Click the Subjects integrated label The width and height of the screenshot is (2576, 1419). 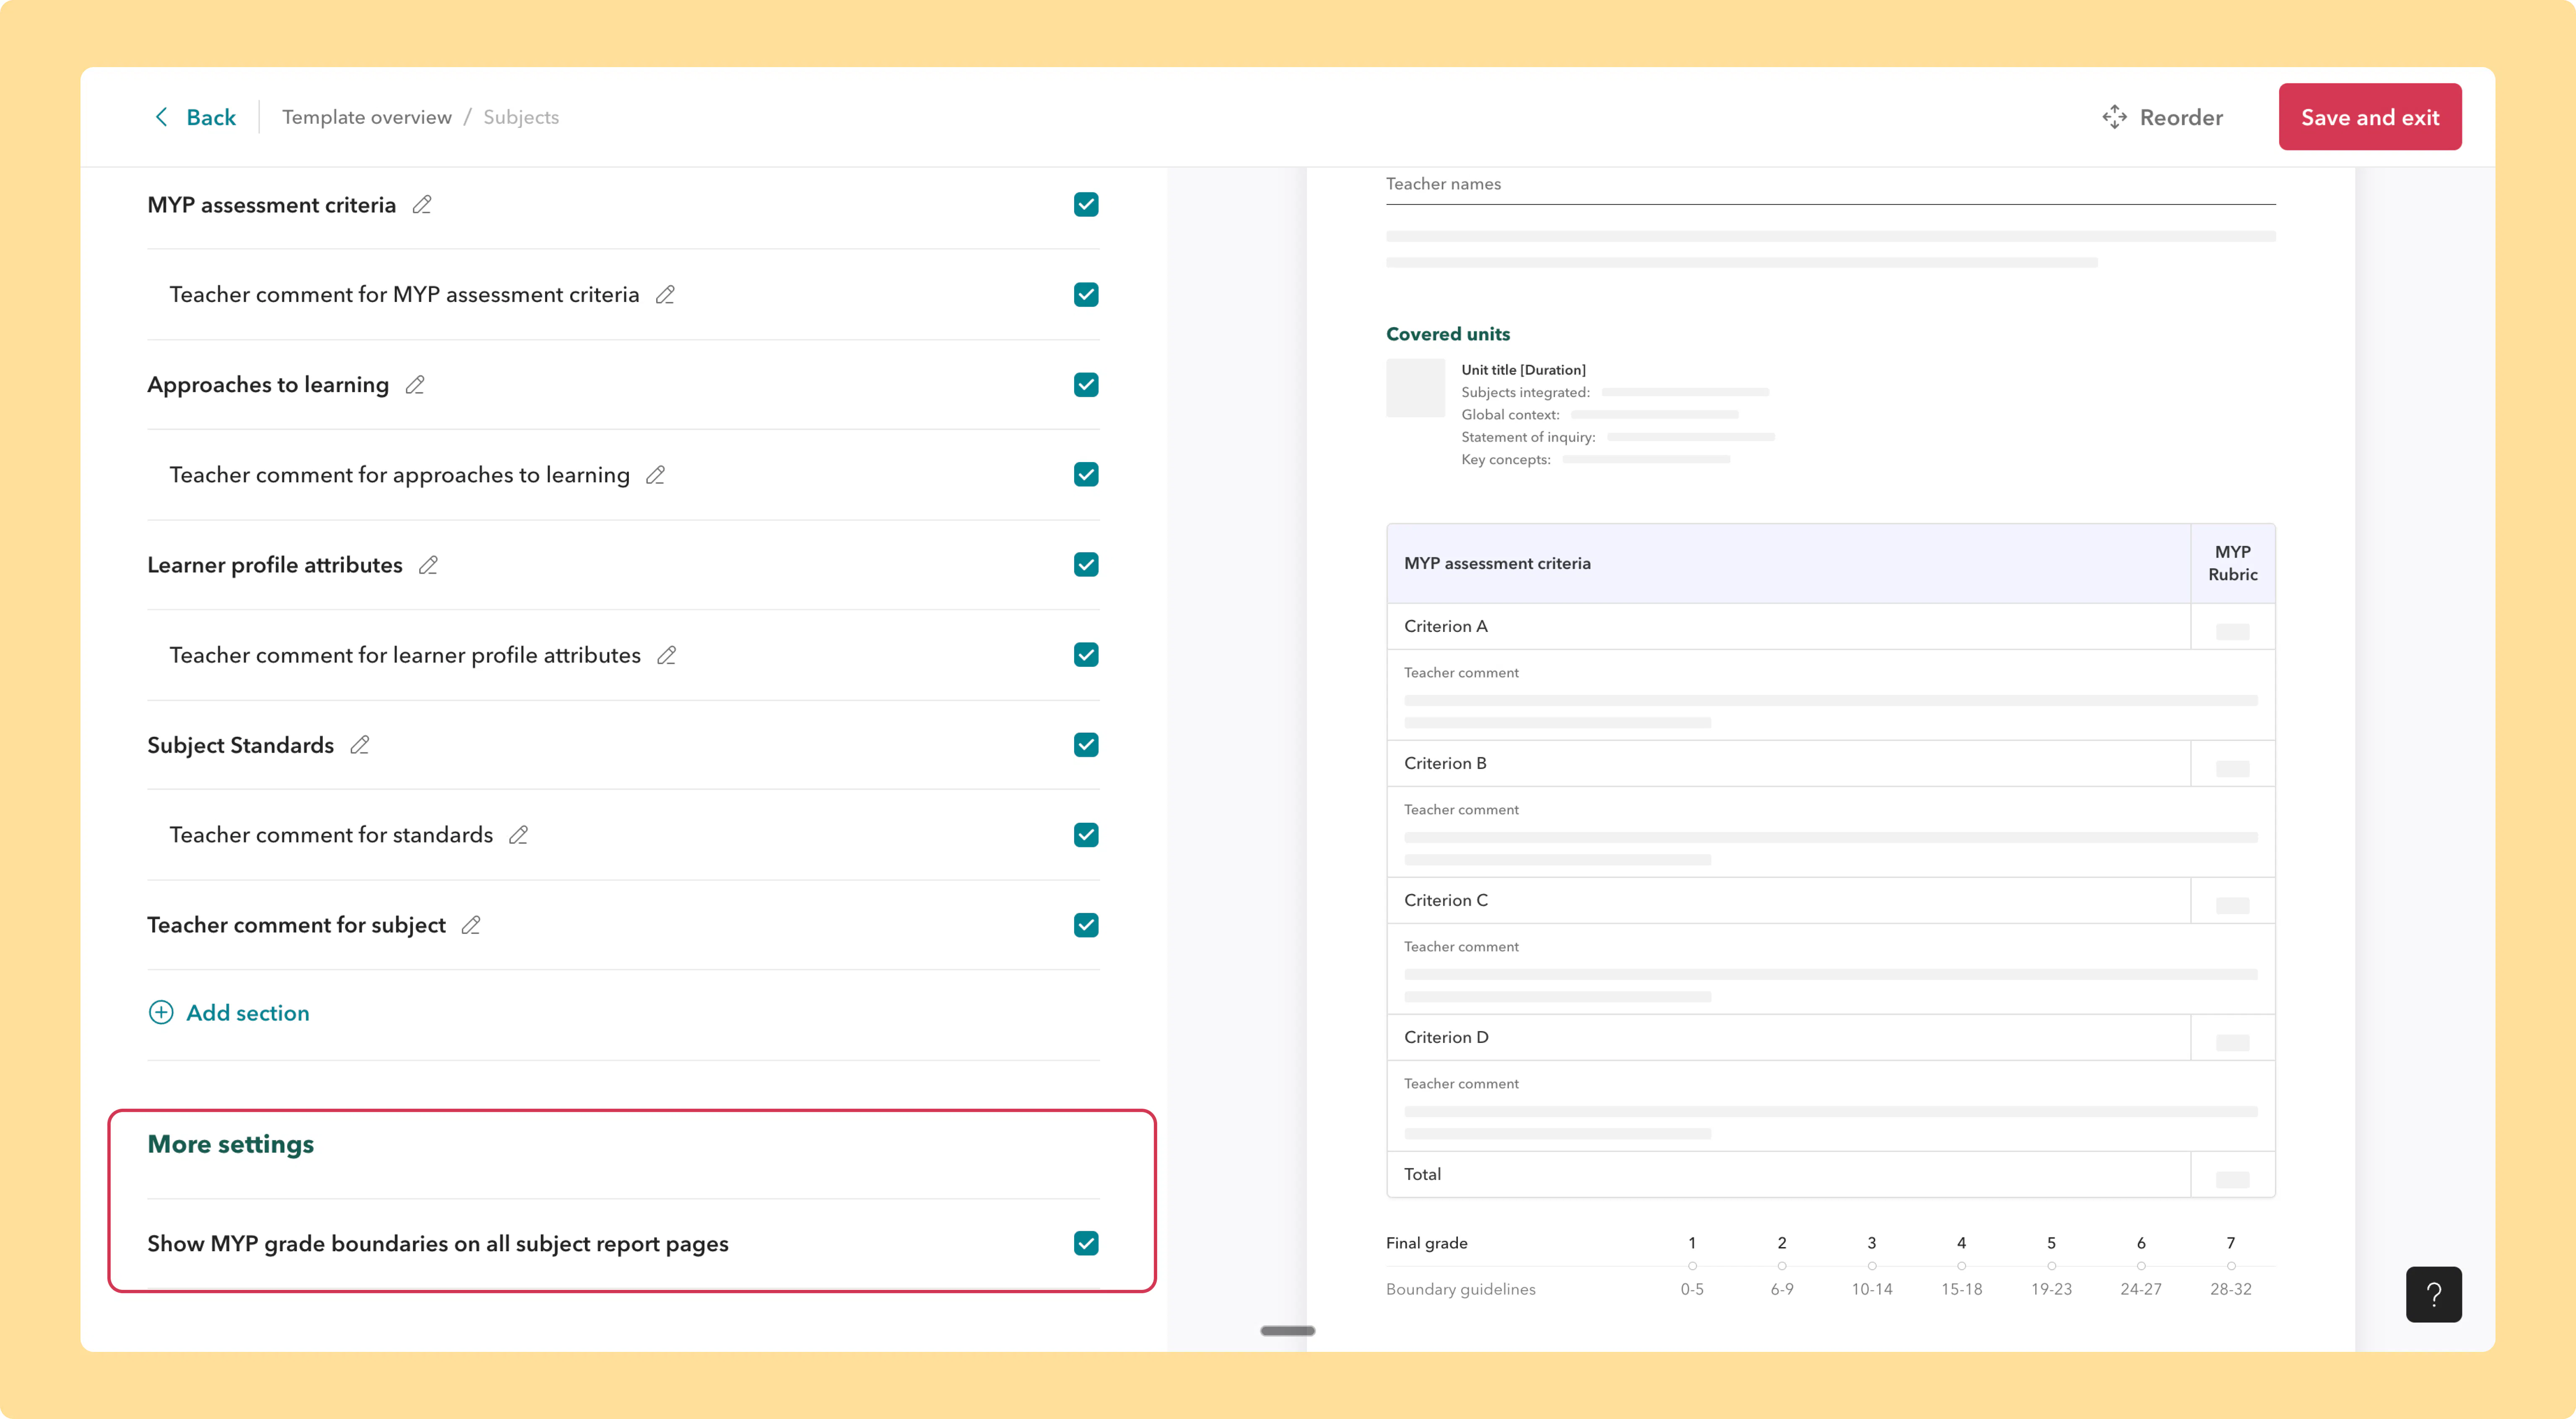1525,392
